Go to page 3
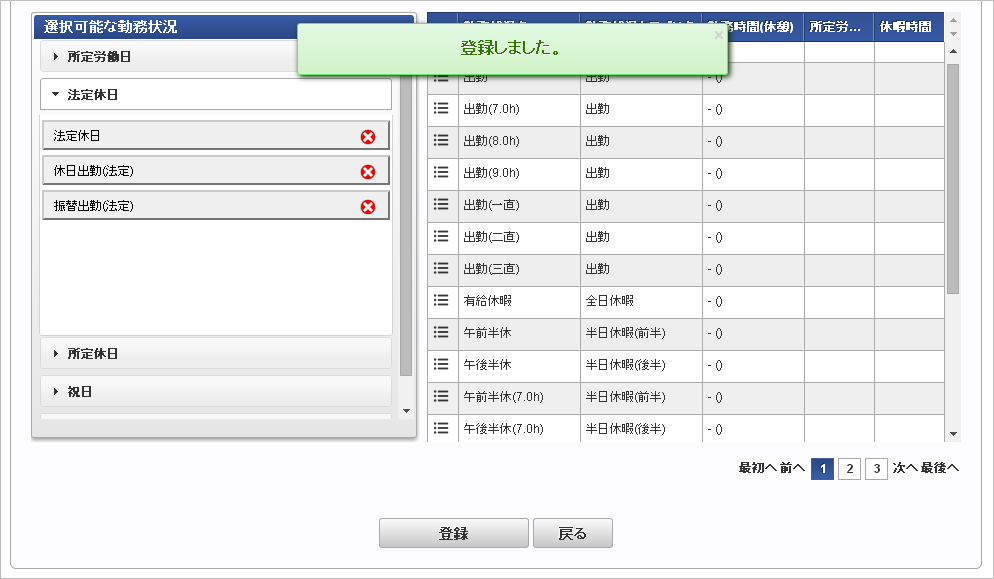994x579 pixels. [876, 469]
